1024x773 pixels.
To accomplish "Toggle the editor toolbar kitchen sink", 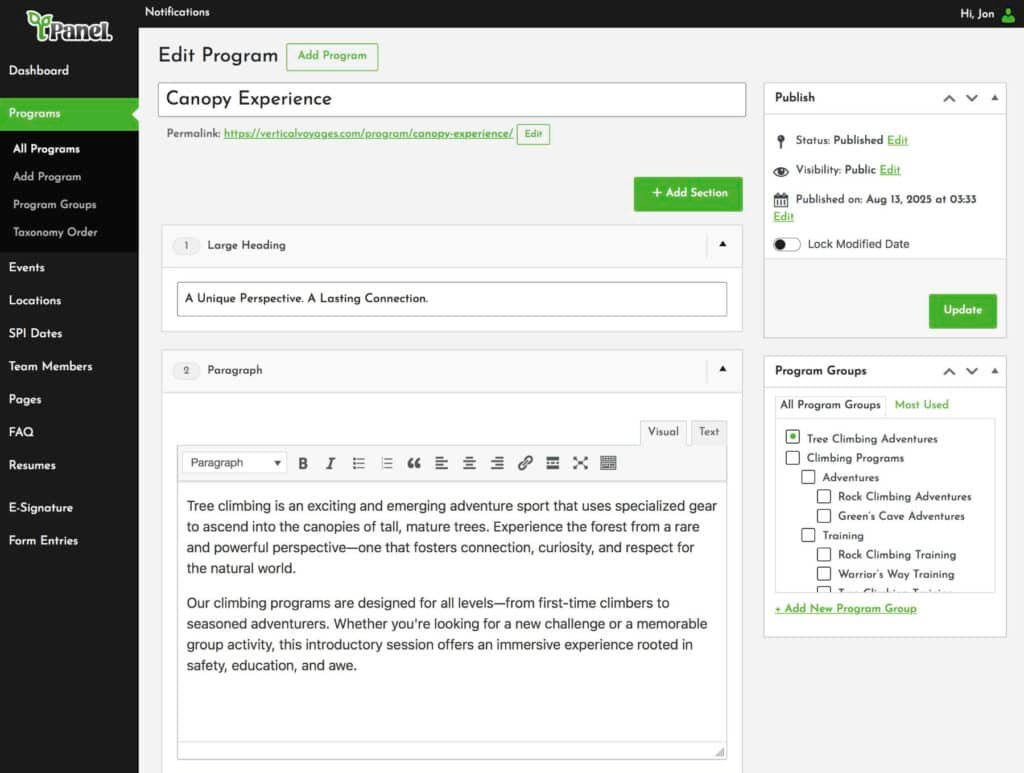I will point(608,463).
